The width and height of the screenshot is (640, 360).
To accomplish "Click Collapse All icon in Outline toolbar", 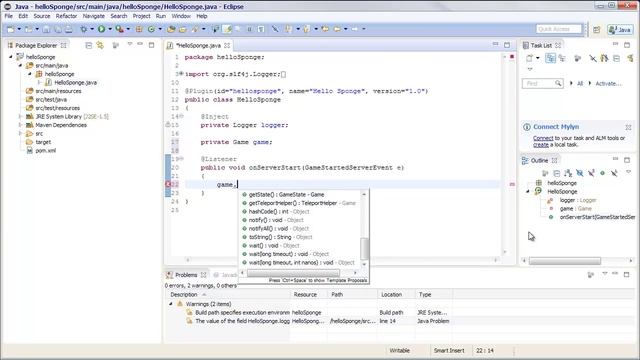I will point(557,173).
